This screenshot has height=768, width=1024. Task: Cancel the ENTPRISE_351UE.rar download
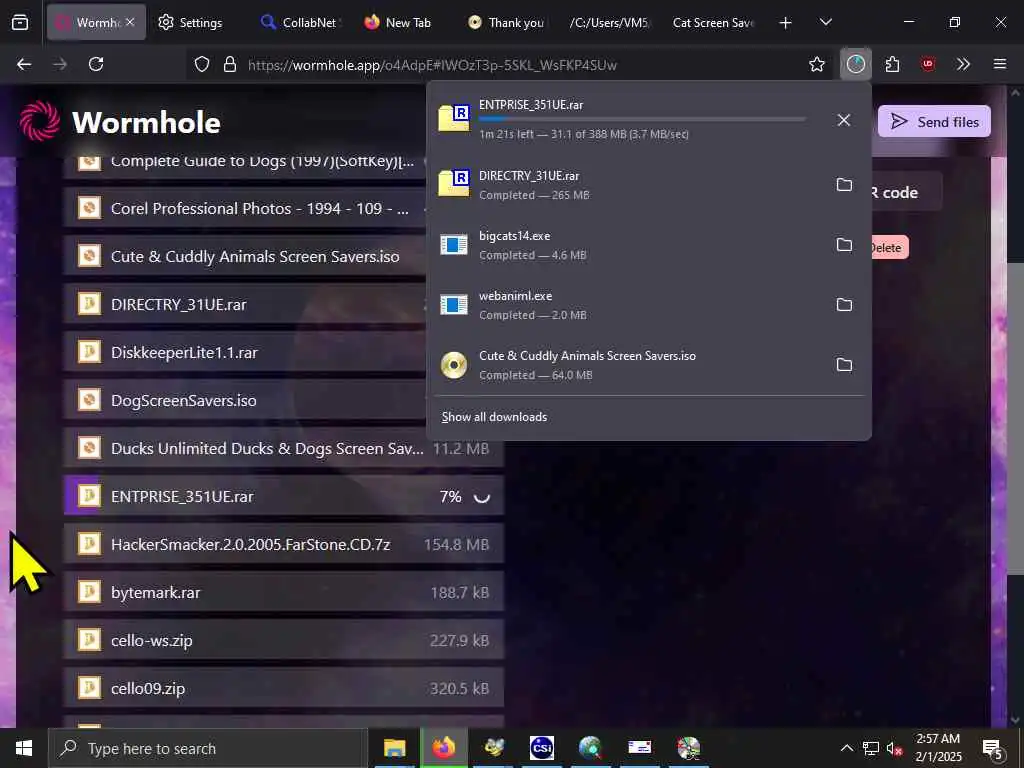pos(844,120)
